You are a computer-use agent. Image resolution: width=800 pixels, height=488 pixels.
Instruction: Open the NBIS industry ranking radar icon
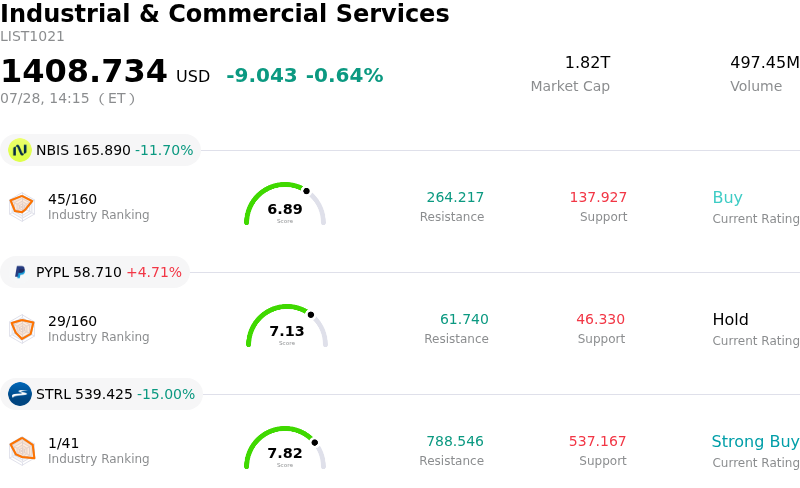pyautogui.click(x=22, y=207)
